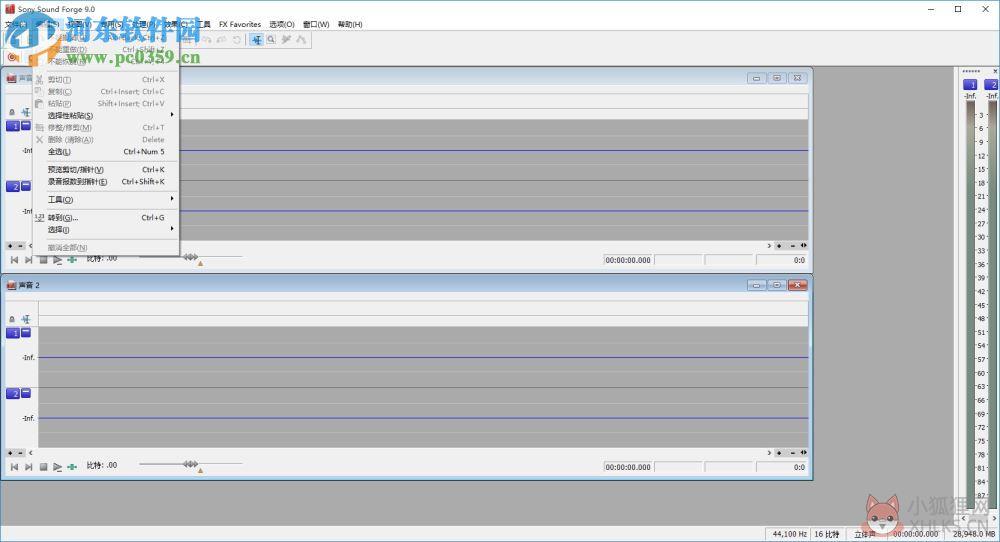The image size is (1000, 542).
Task: Select the Envelope tool at the toolbar end
Action: [x=301, y=40]
